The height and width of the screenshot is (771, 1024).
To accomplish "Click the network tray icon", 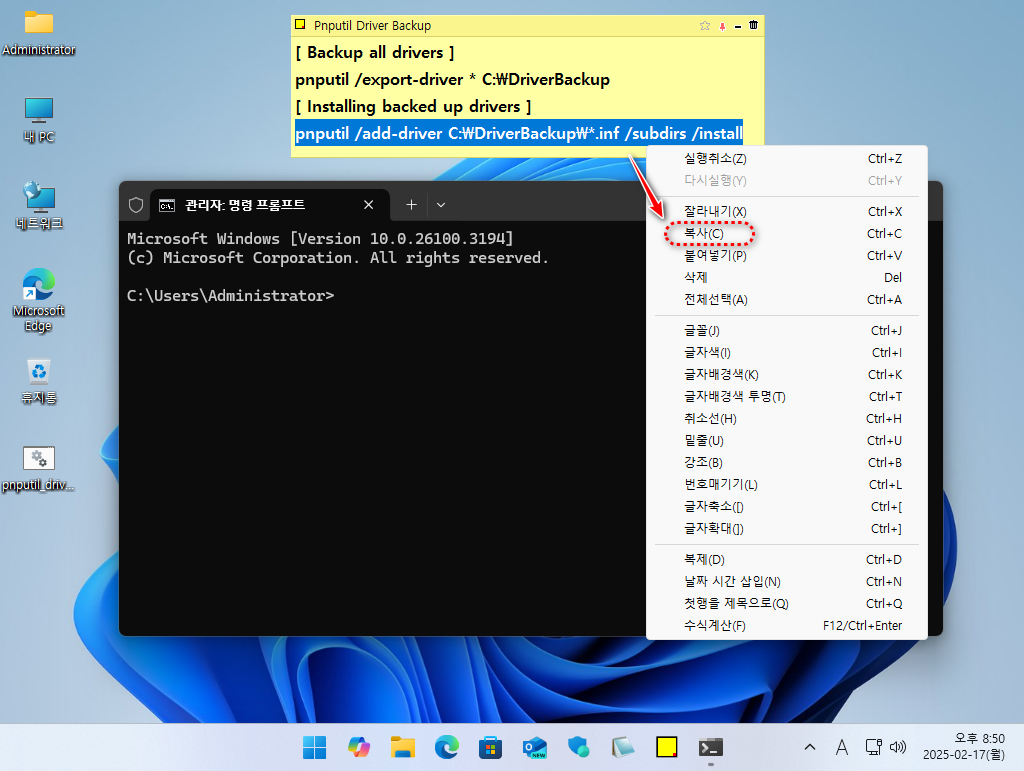I will click(873, 747).
